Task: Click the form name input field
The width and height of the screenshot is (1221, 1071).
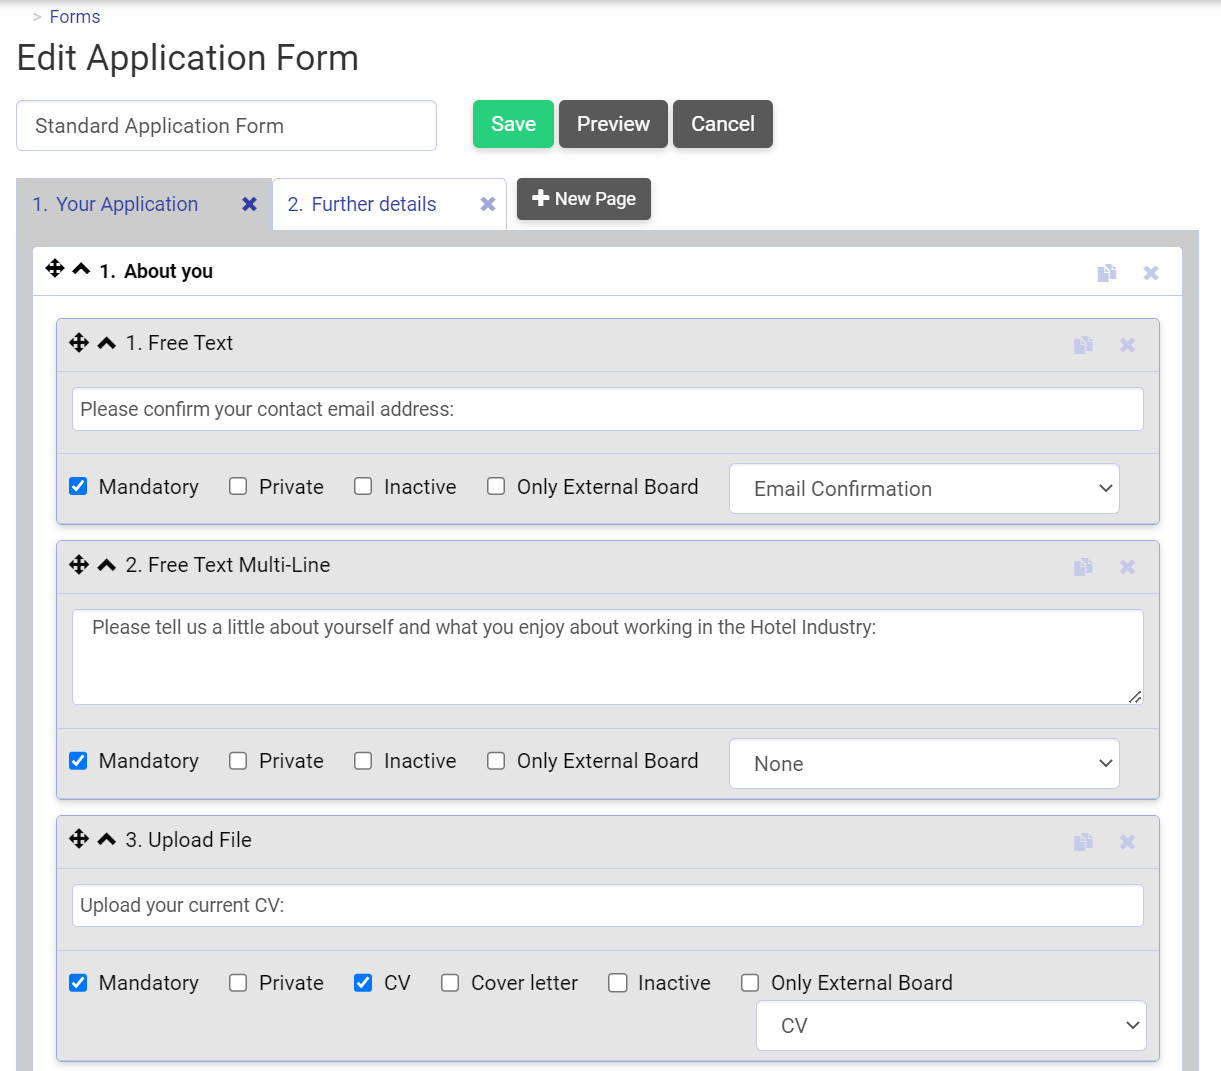Action: [226, 125]
